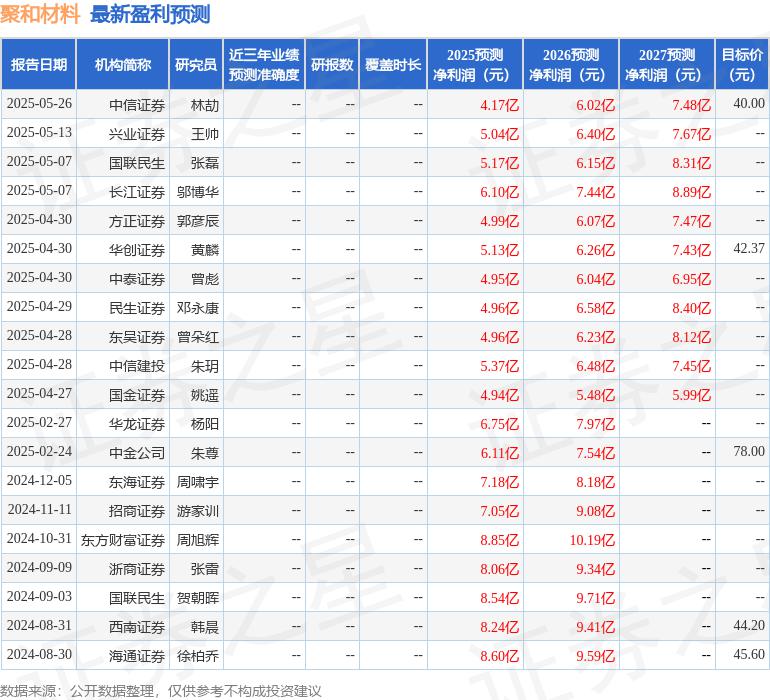Click the 6.95亿 2027 forecast value
The height and width of the screenshot is (700, 770).
point(691,279)
